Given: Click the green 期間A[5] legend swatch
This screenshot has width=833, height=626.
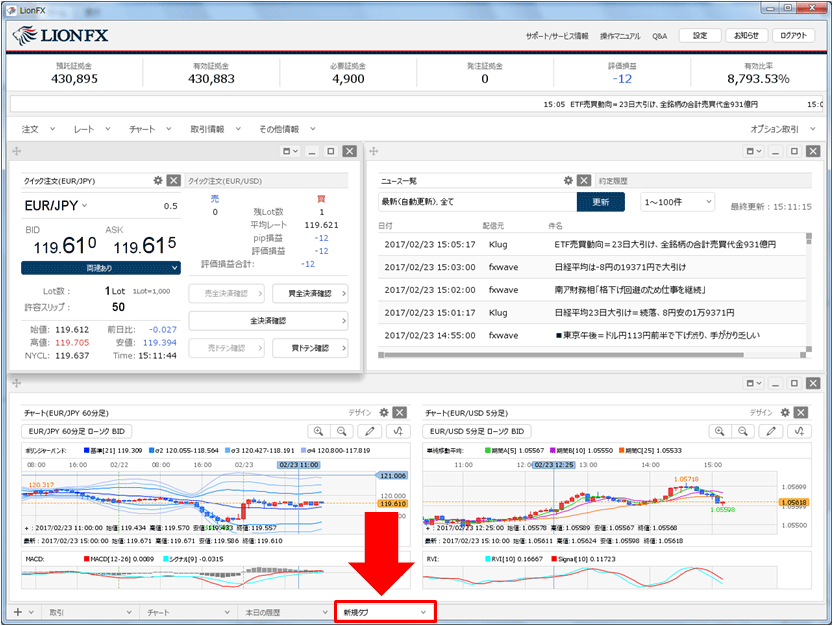Looking at the screenshot, I should coord(488,450).
